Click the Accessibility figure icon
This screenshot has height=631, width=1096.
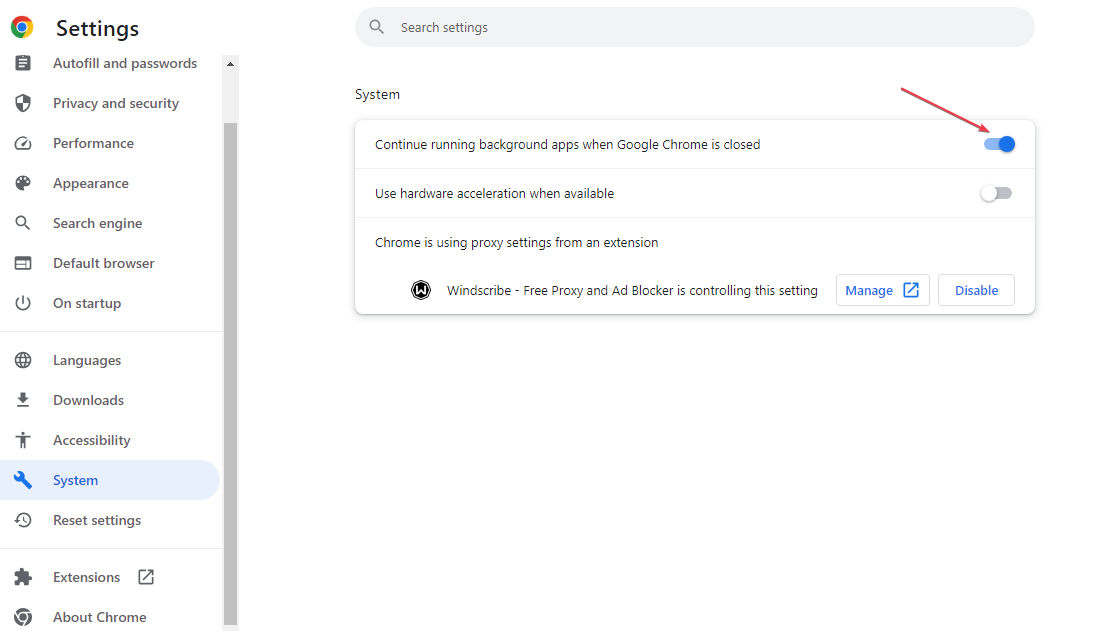coord(23,440)
